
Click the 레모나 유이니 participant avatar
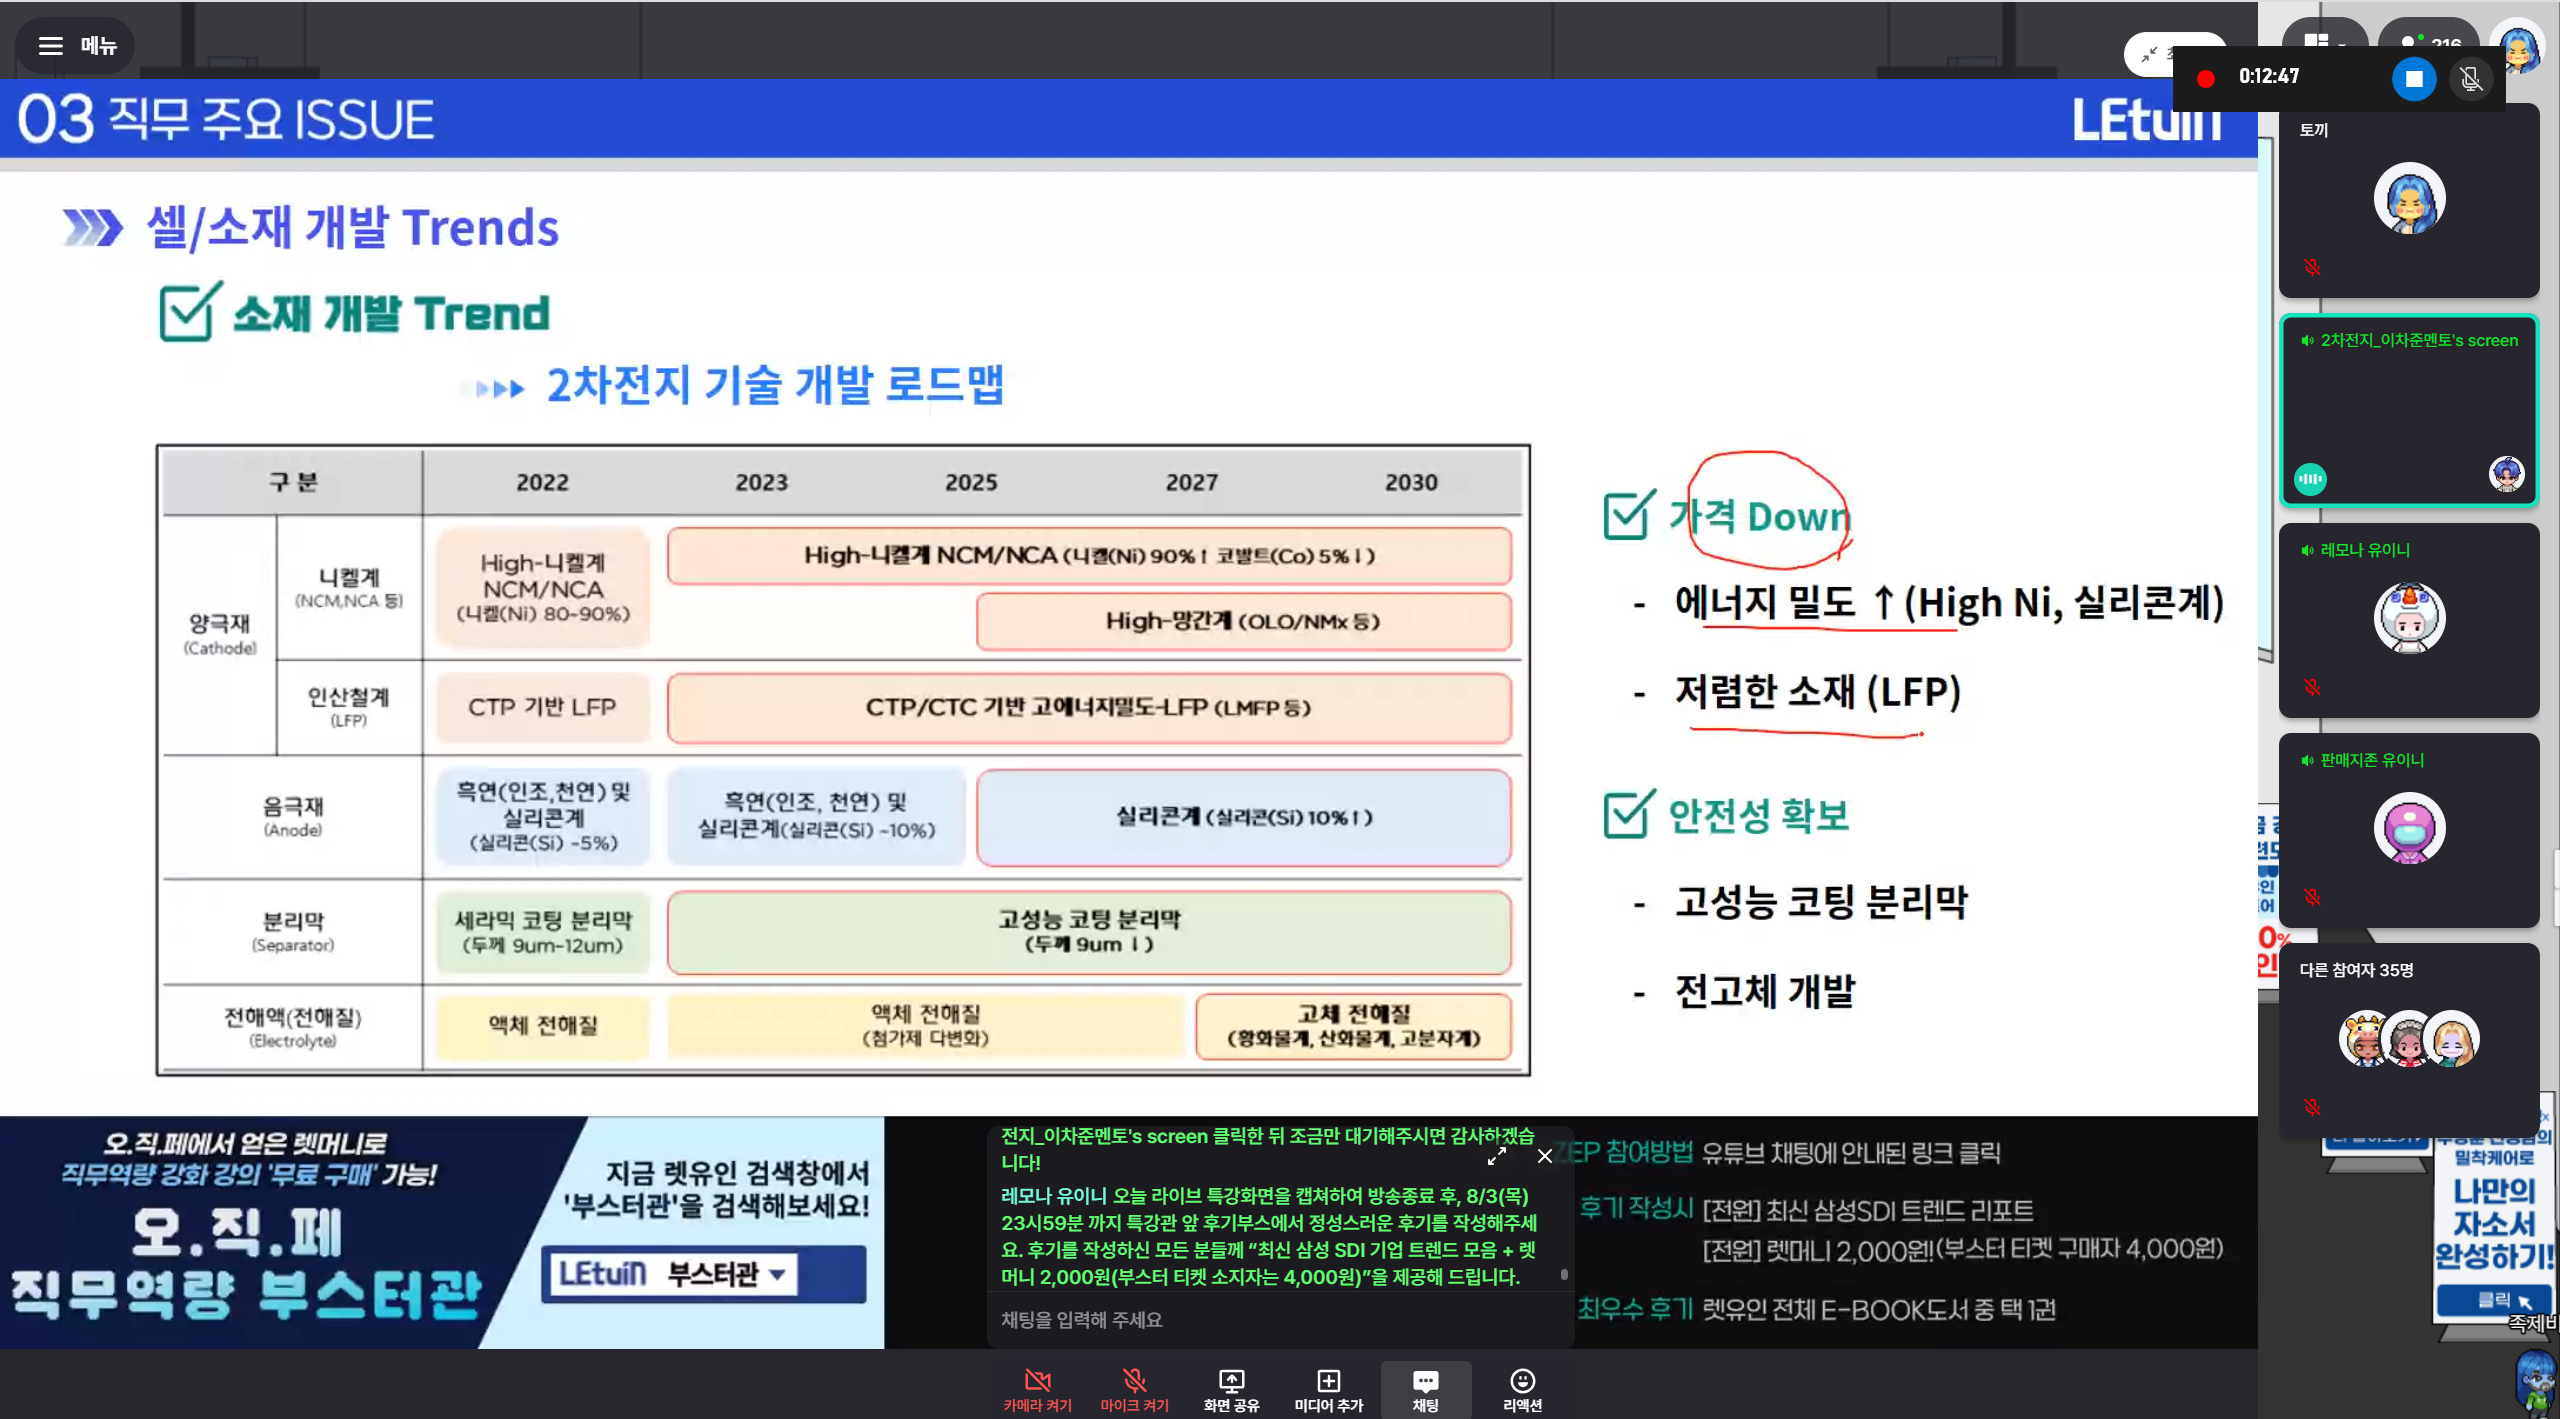tap(2409, 618)
